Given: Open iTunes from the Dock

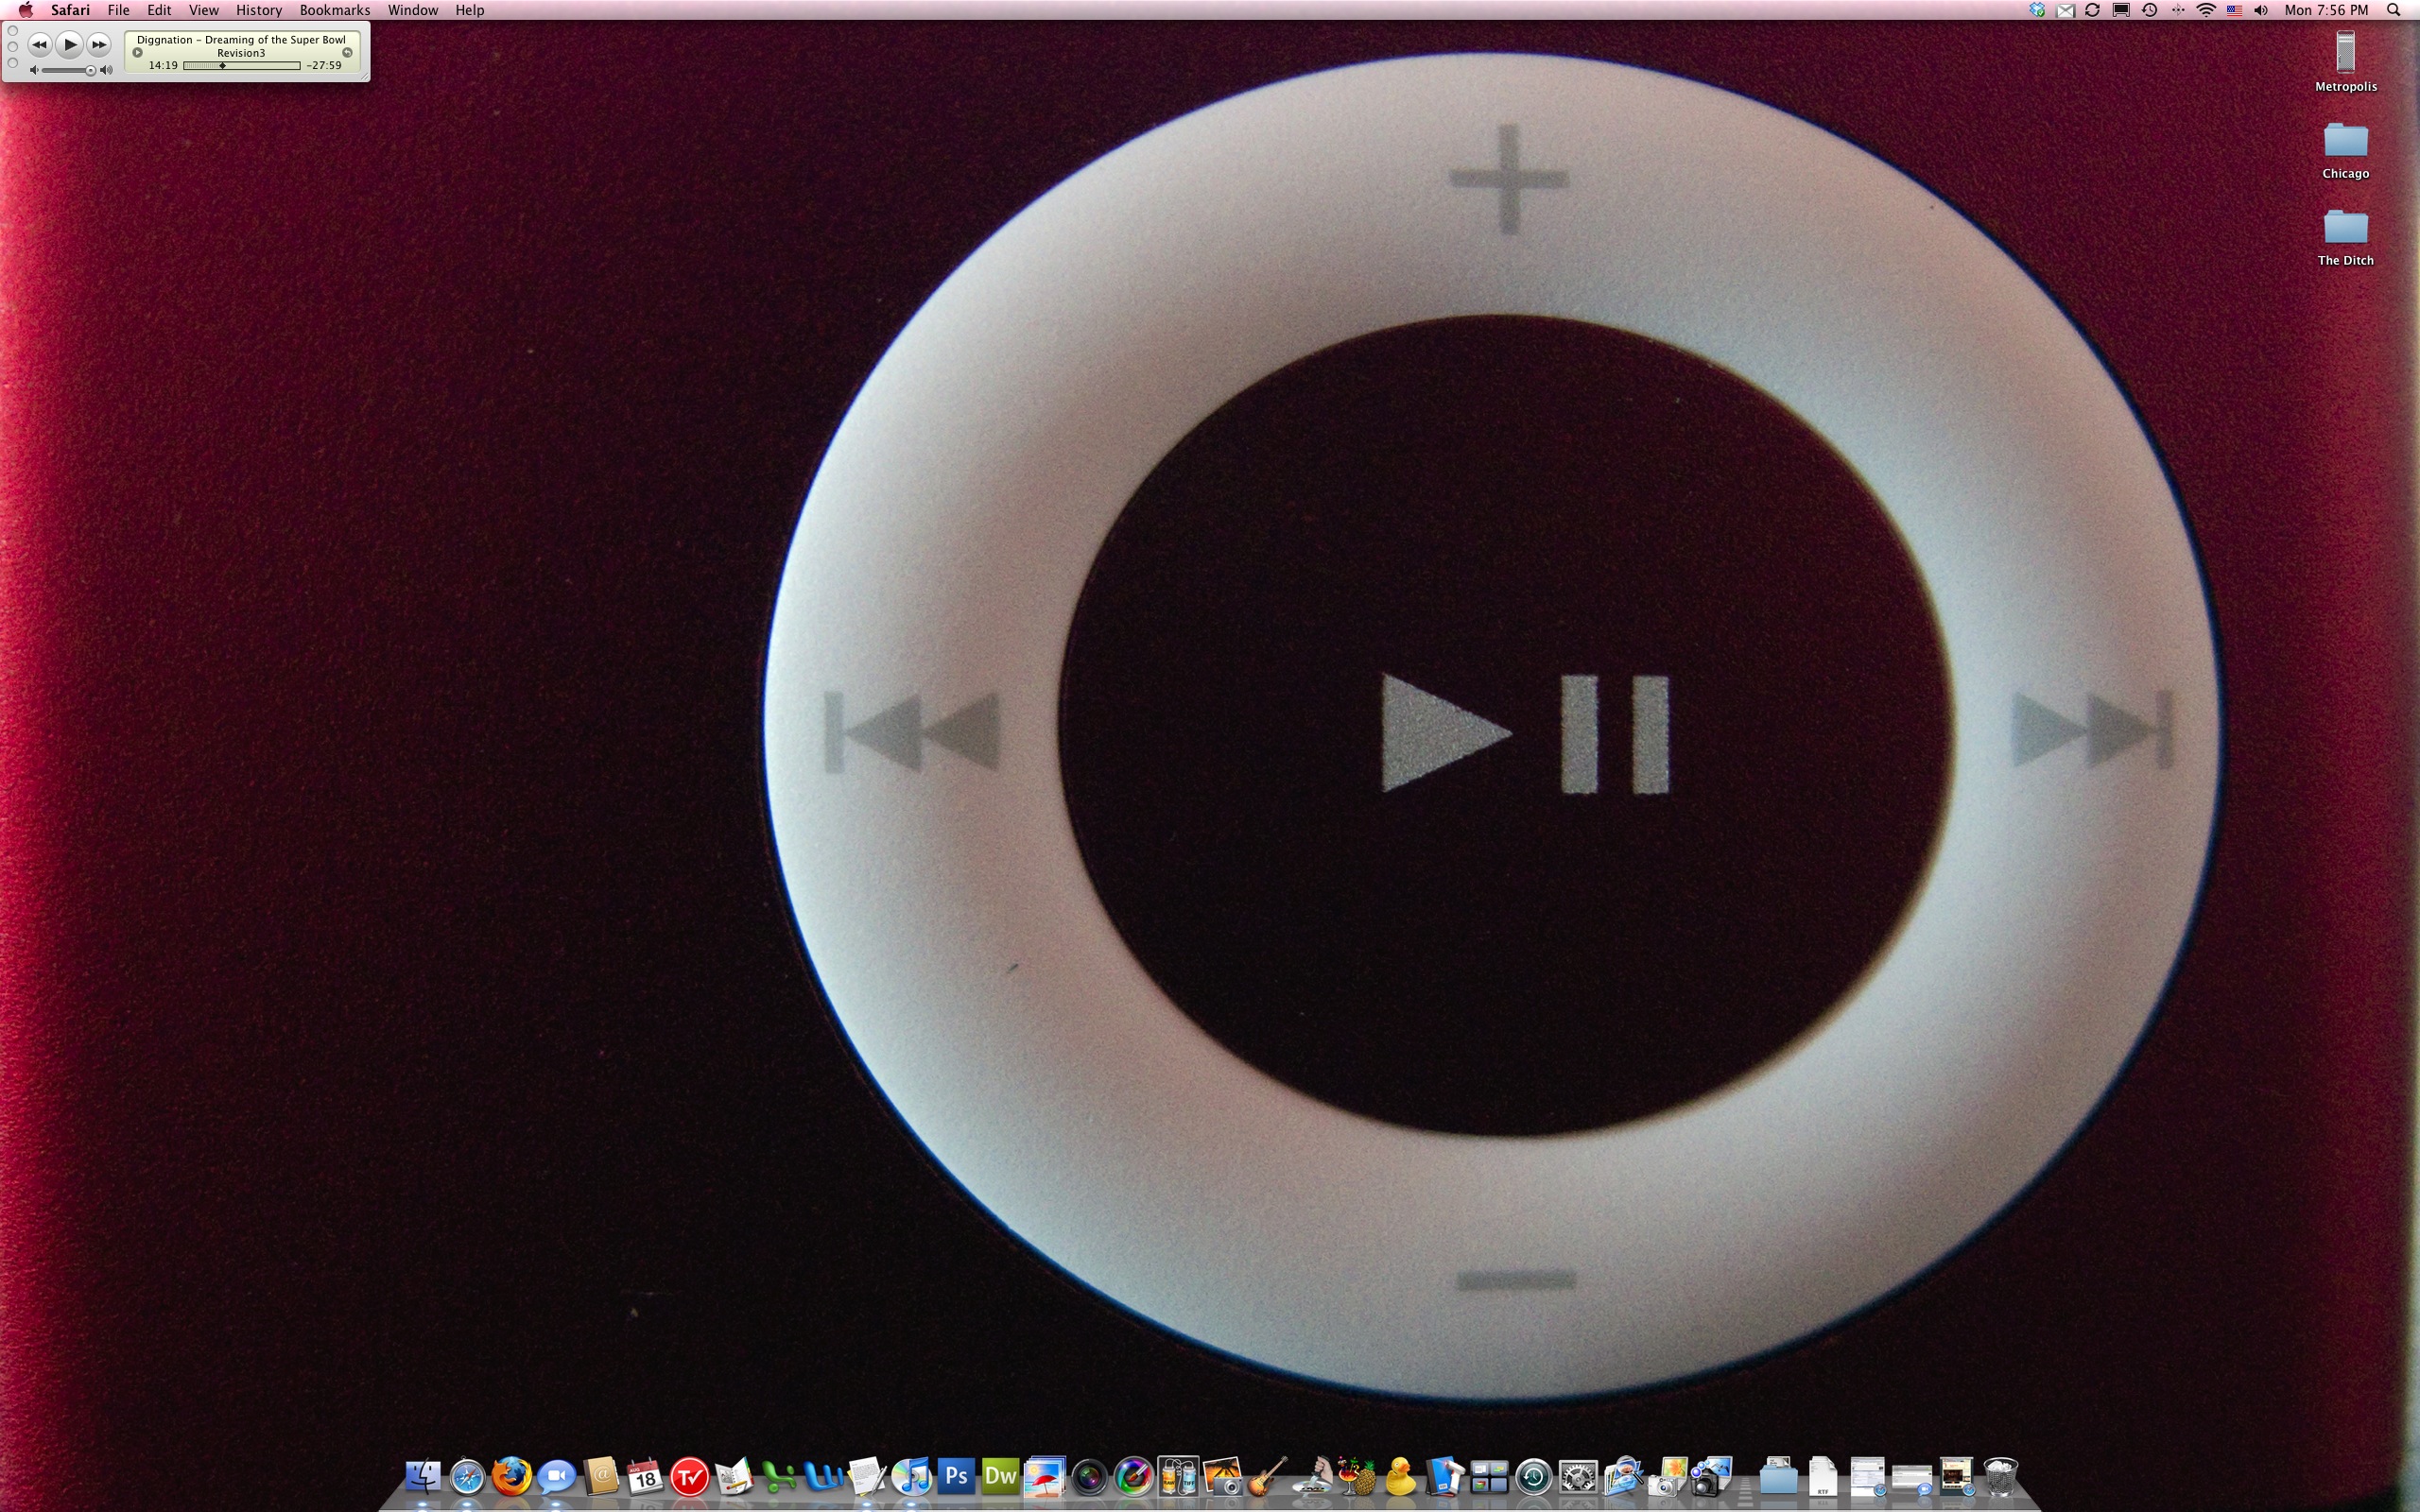Looking at the screenshot, I should click(x=911, y=1476).
